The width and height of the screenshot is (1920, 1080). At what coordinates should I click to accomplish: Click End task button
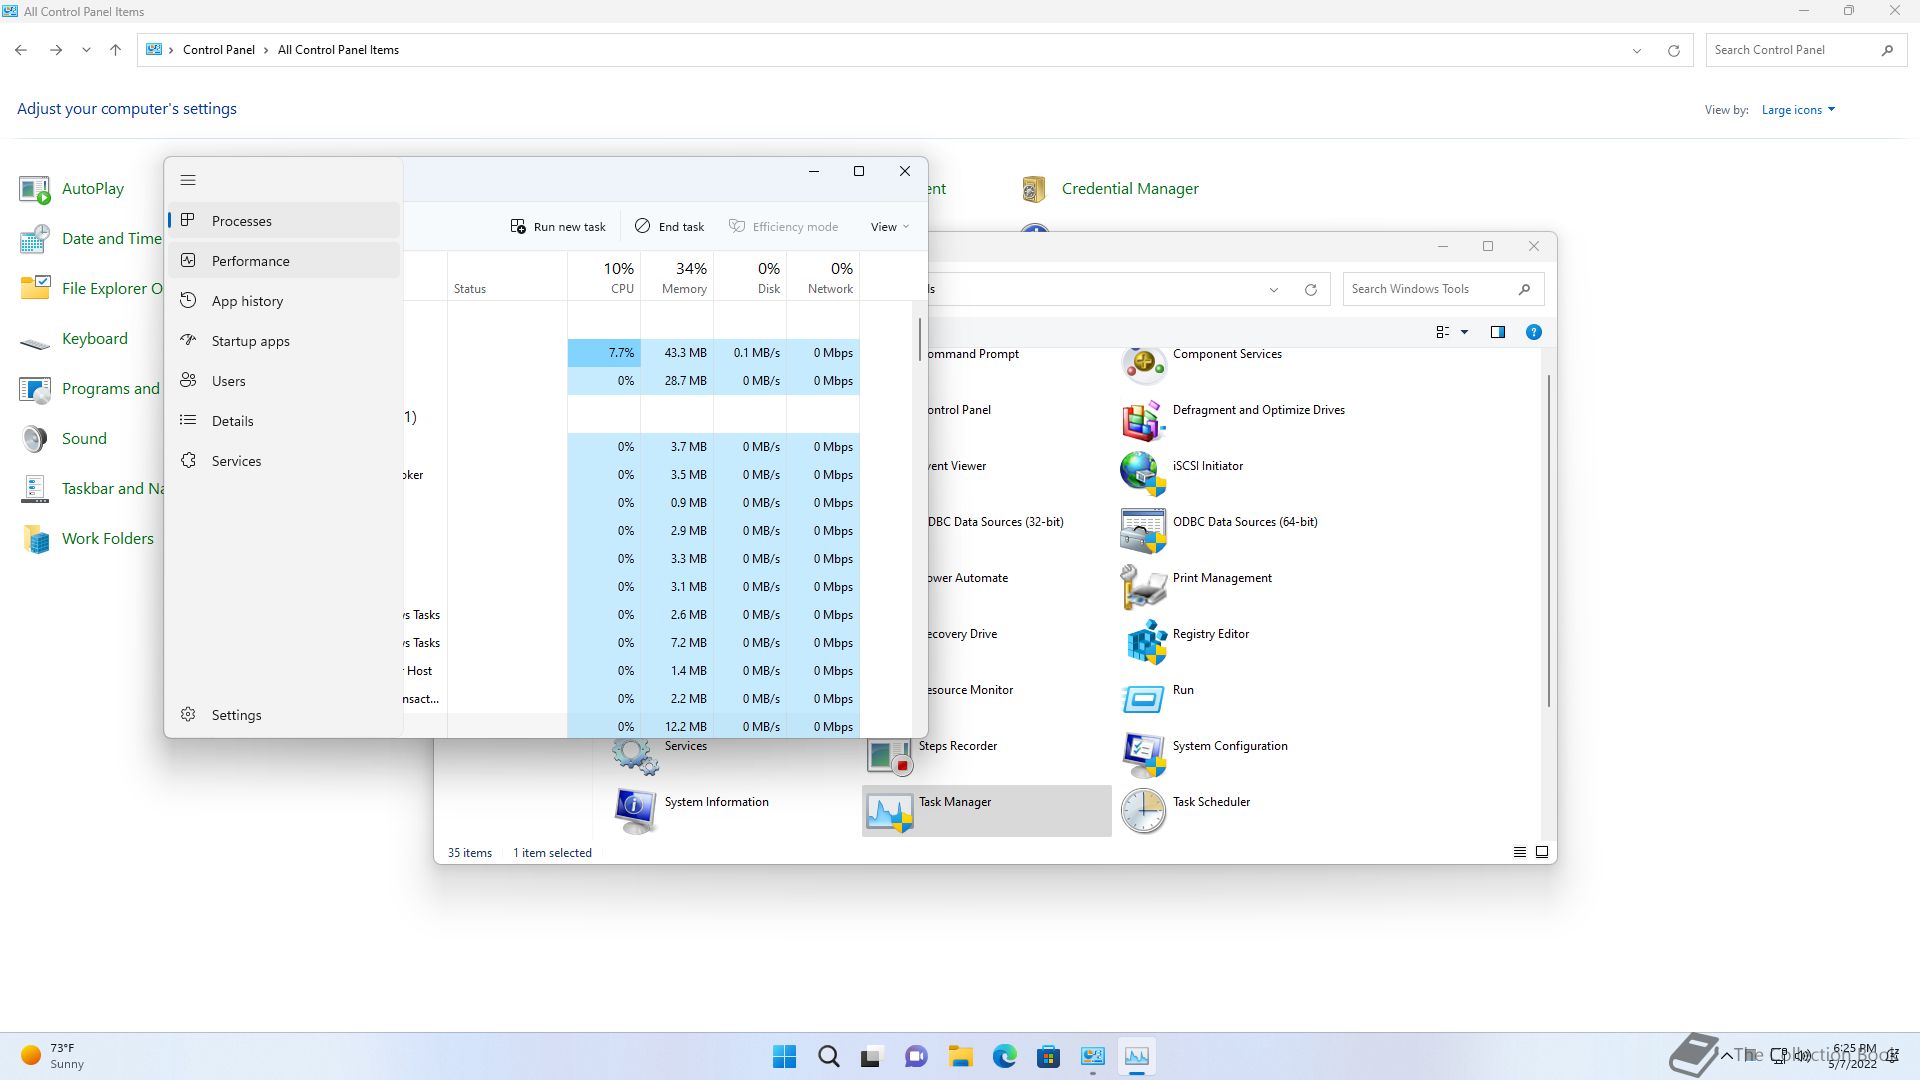[x=669, y=227]
